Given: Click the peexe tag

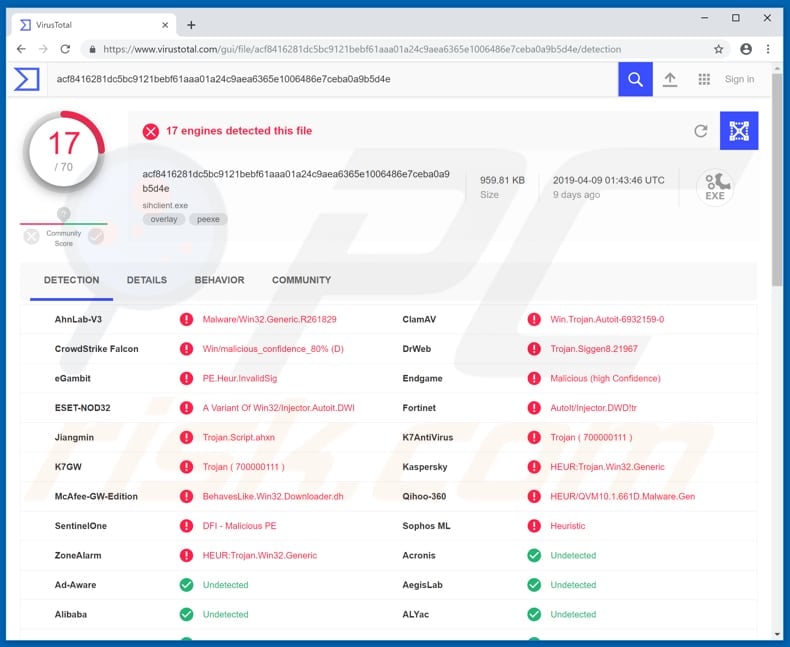Looking at the screenshot, I should pyautogui.click(x=208, y=219).
